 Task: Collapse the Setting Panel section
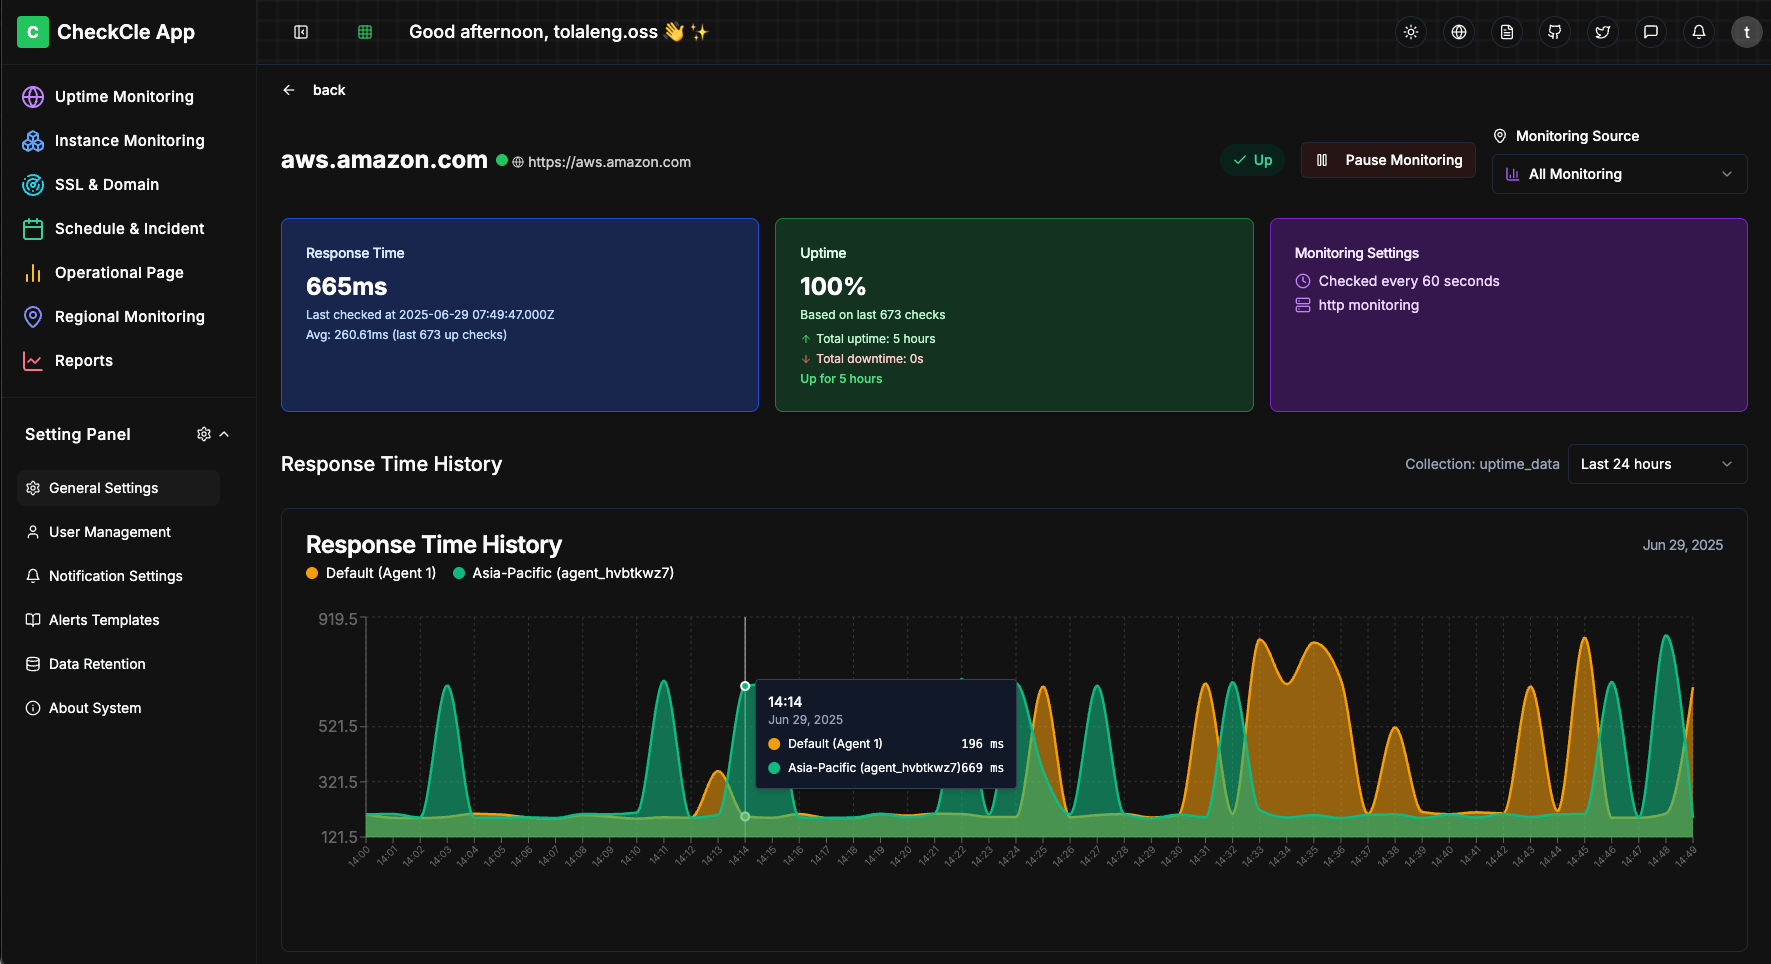pyautogui.click(x=225, y=433)
